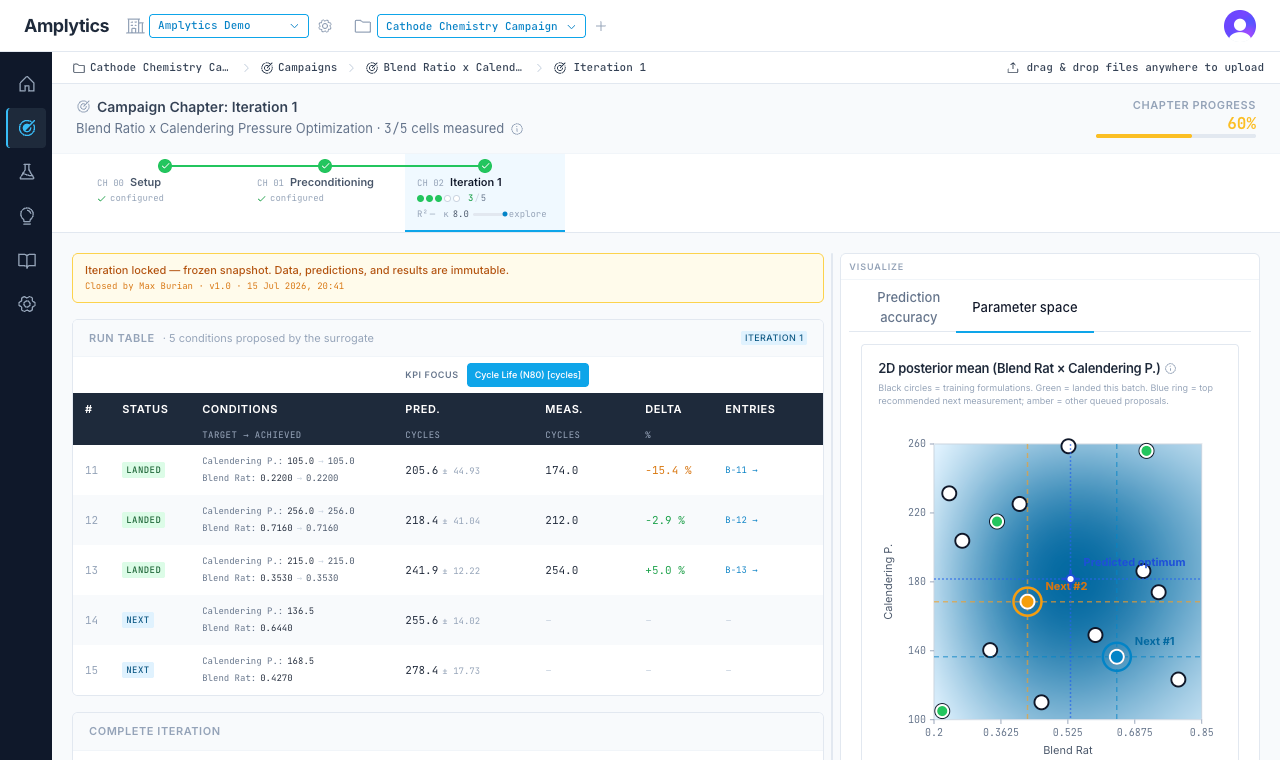Go to Cathode Chemistry Ca… breadcrumb
The height and width of the screenshot is (760, 1280).
151,68
